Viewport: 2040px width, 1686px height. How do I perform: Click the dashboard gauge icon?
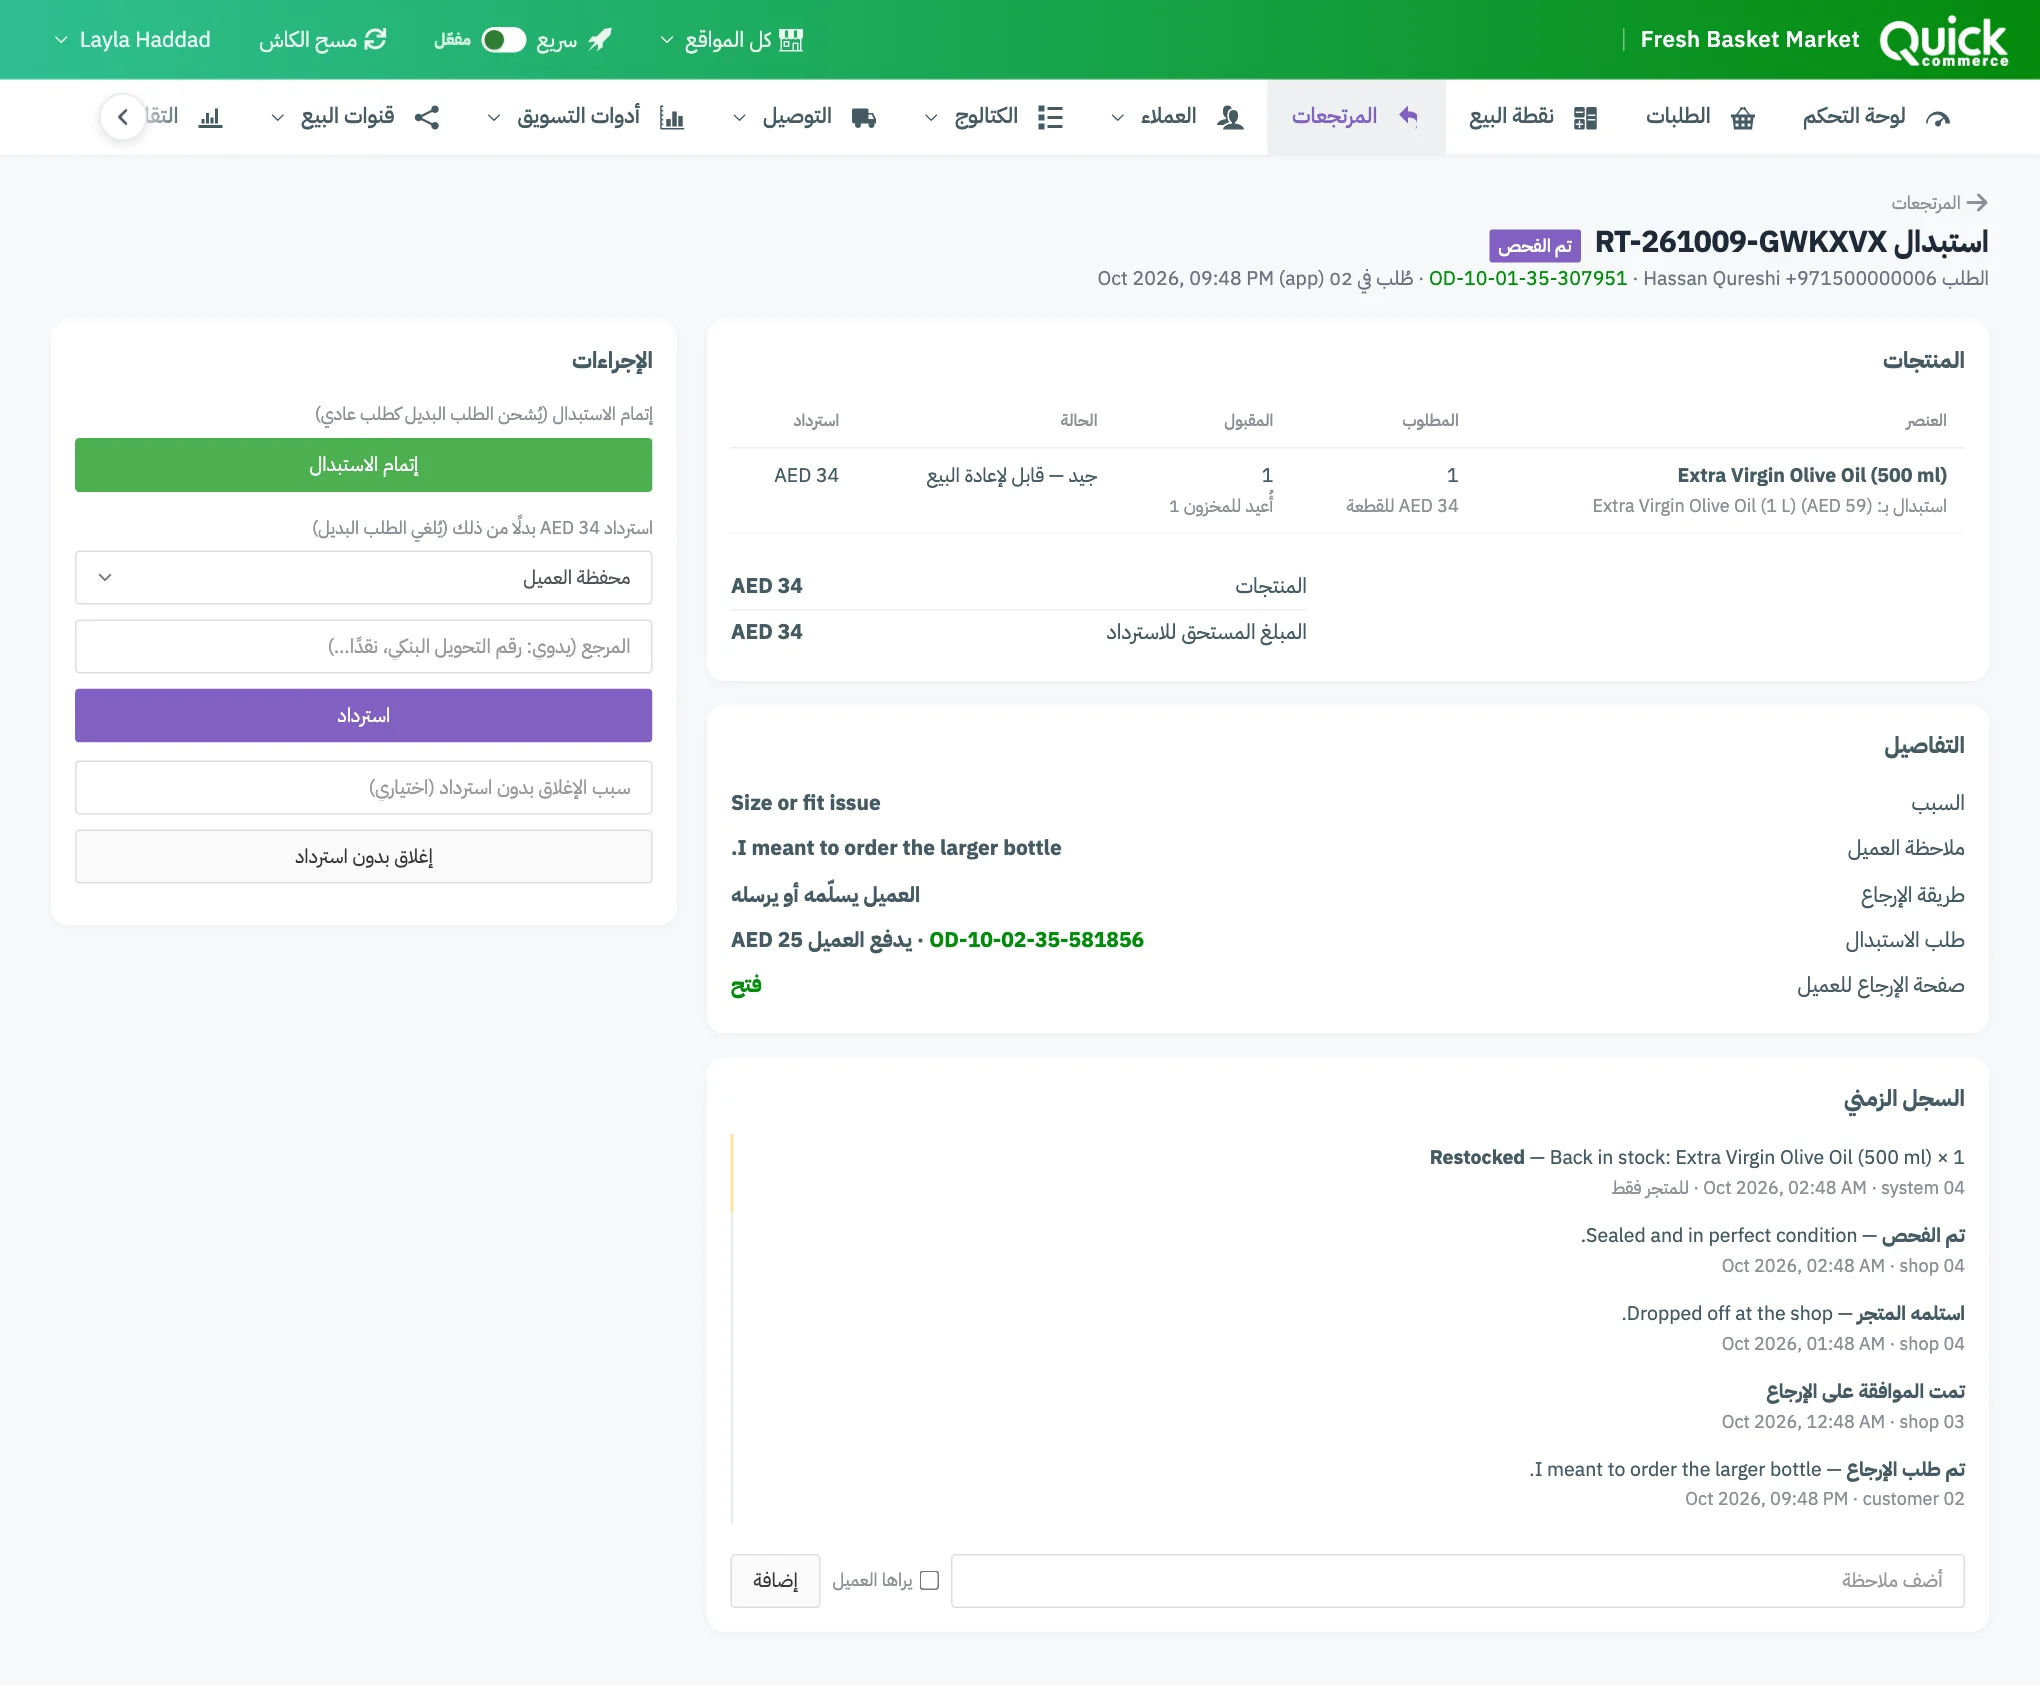pyautogui.click(x=1937, y=118)
